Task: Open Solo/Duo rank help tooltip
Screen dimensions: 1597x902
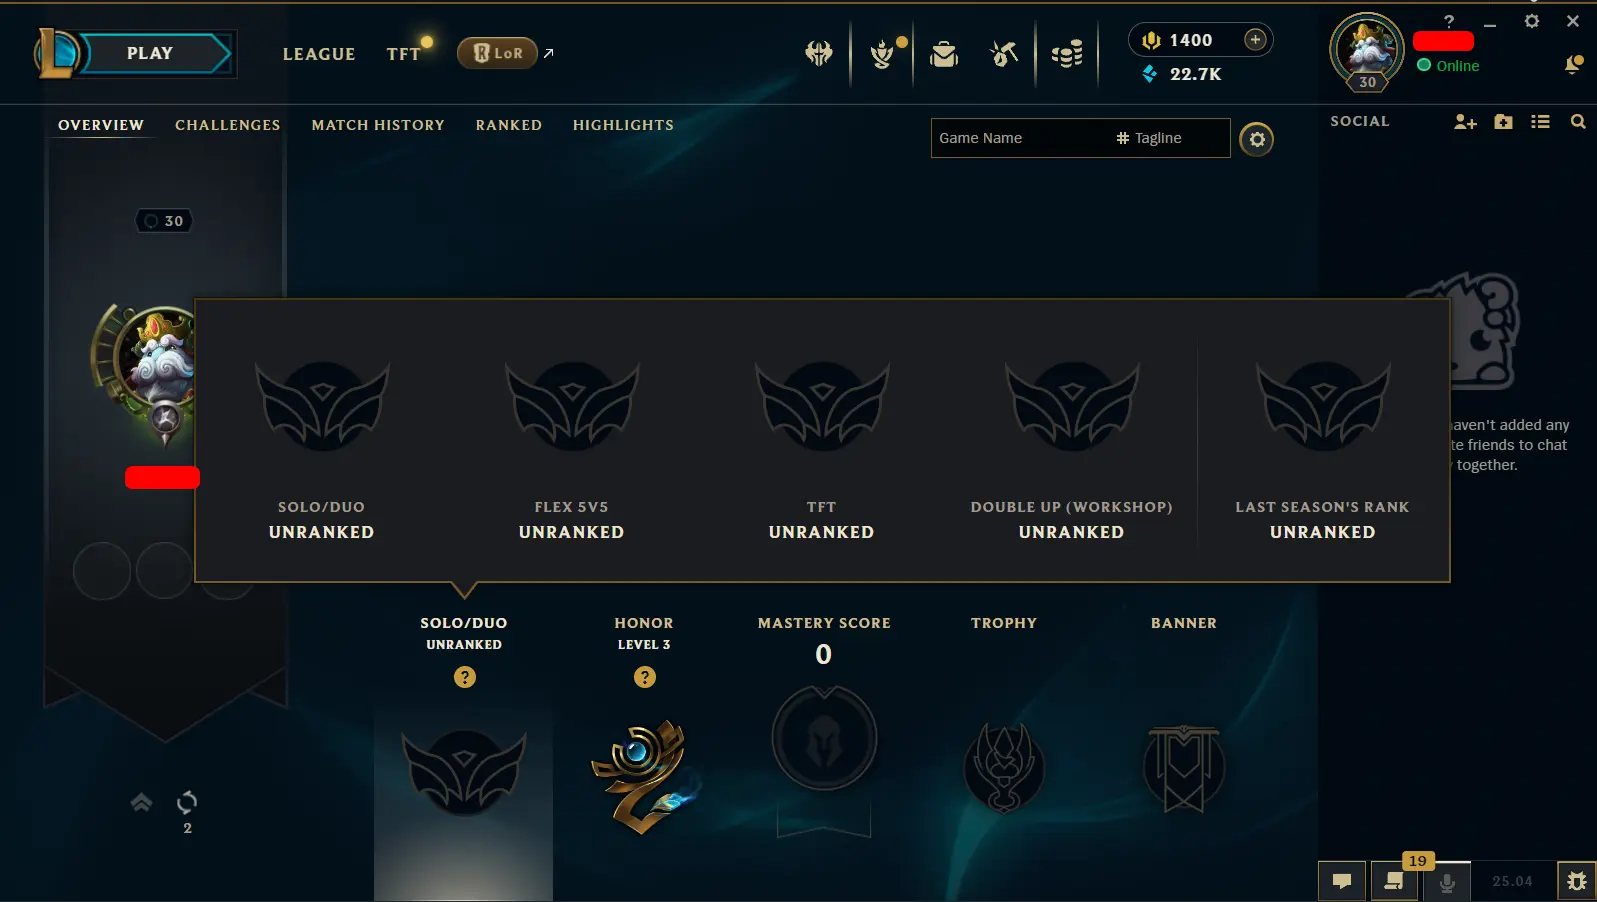Action: 465,677
